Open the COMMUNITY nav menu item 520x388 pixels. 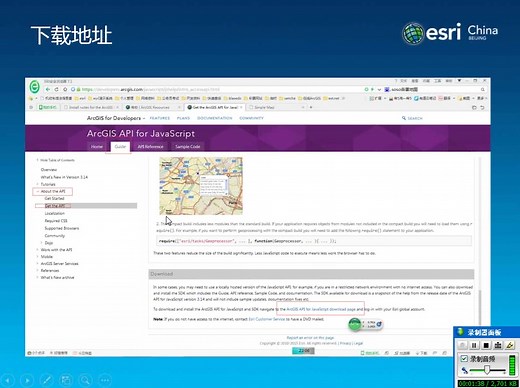(251, 118)
